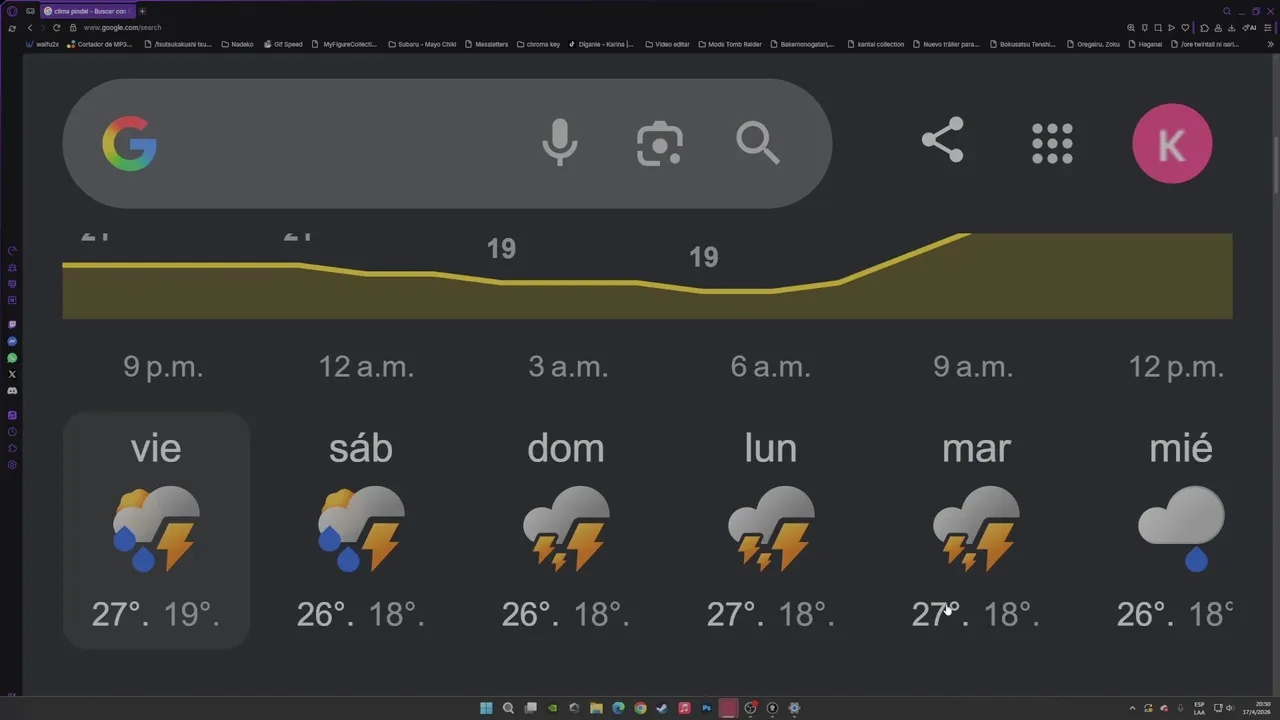Open the Google apps grid
This screenshot has height=720, width=1280.
pos(1052,143)
